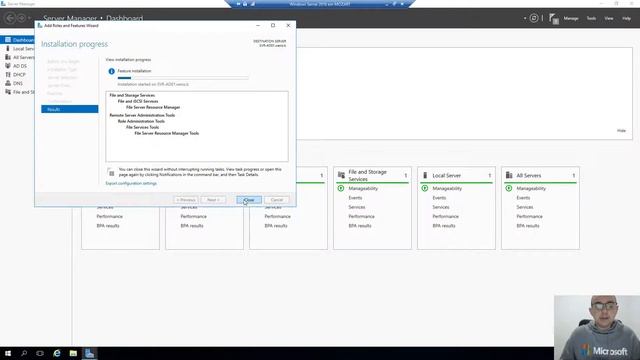Open the Tools menu

point(591,18)
